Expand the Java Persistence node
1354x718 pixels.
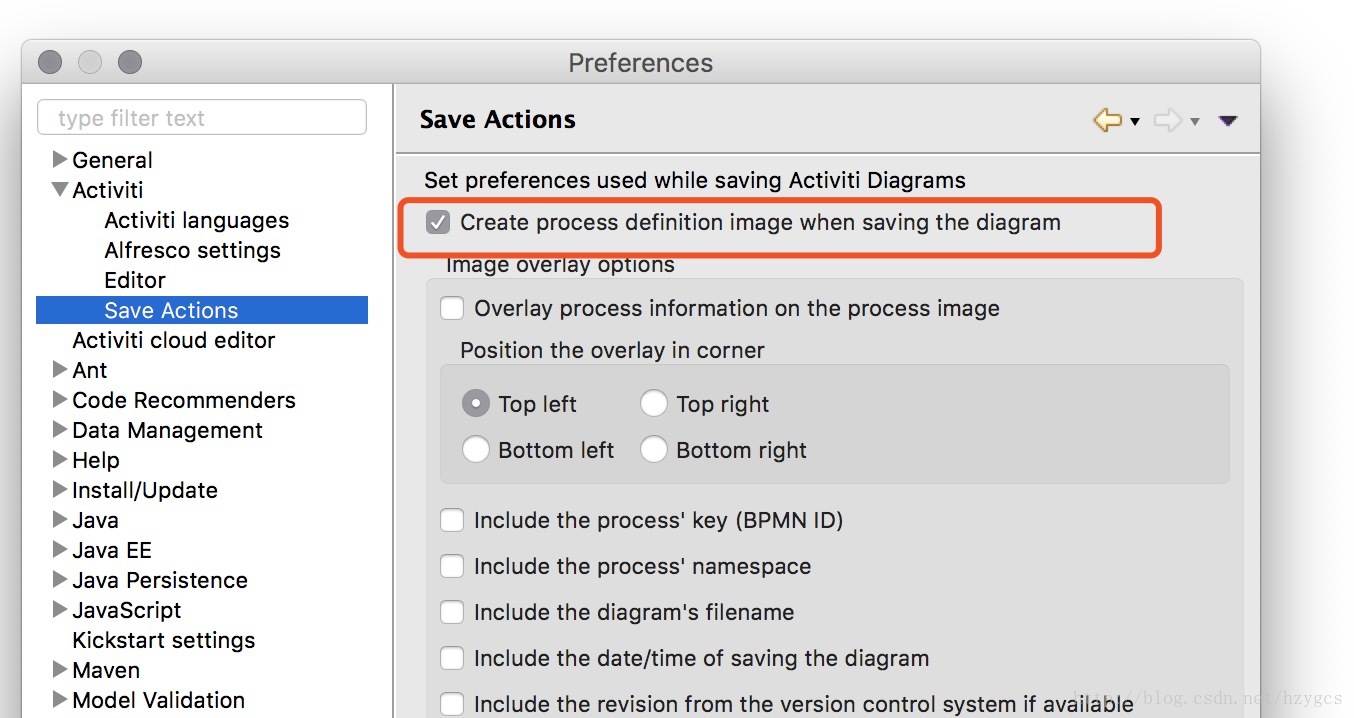[60, 579]
